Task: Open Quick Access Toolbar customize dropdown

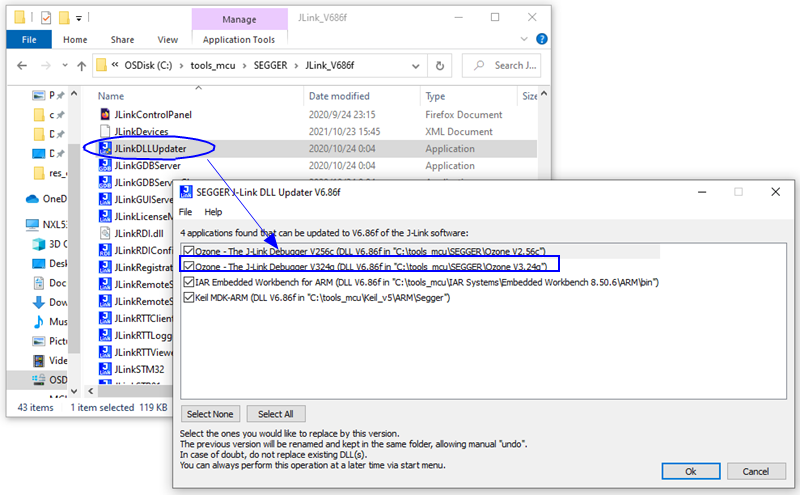Action: 79,18
